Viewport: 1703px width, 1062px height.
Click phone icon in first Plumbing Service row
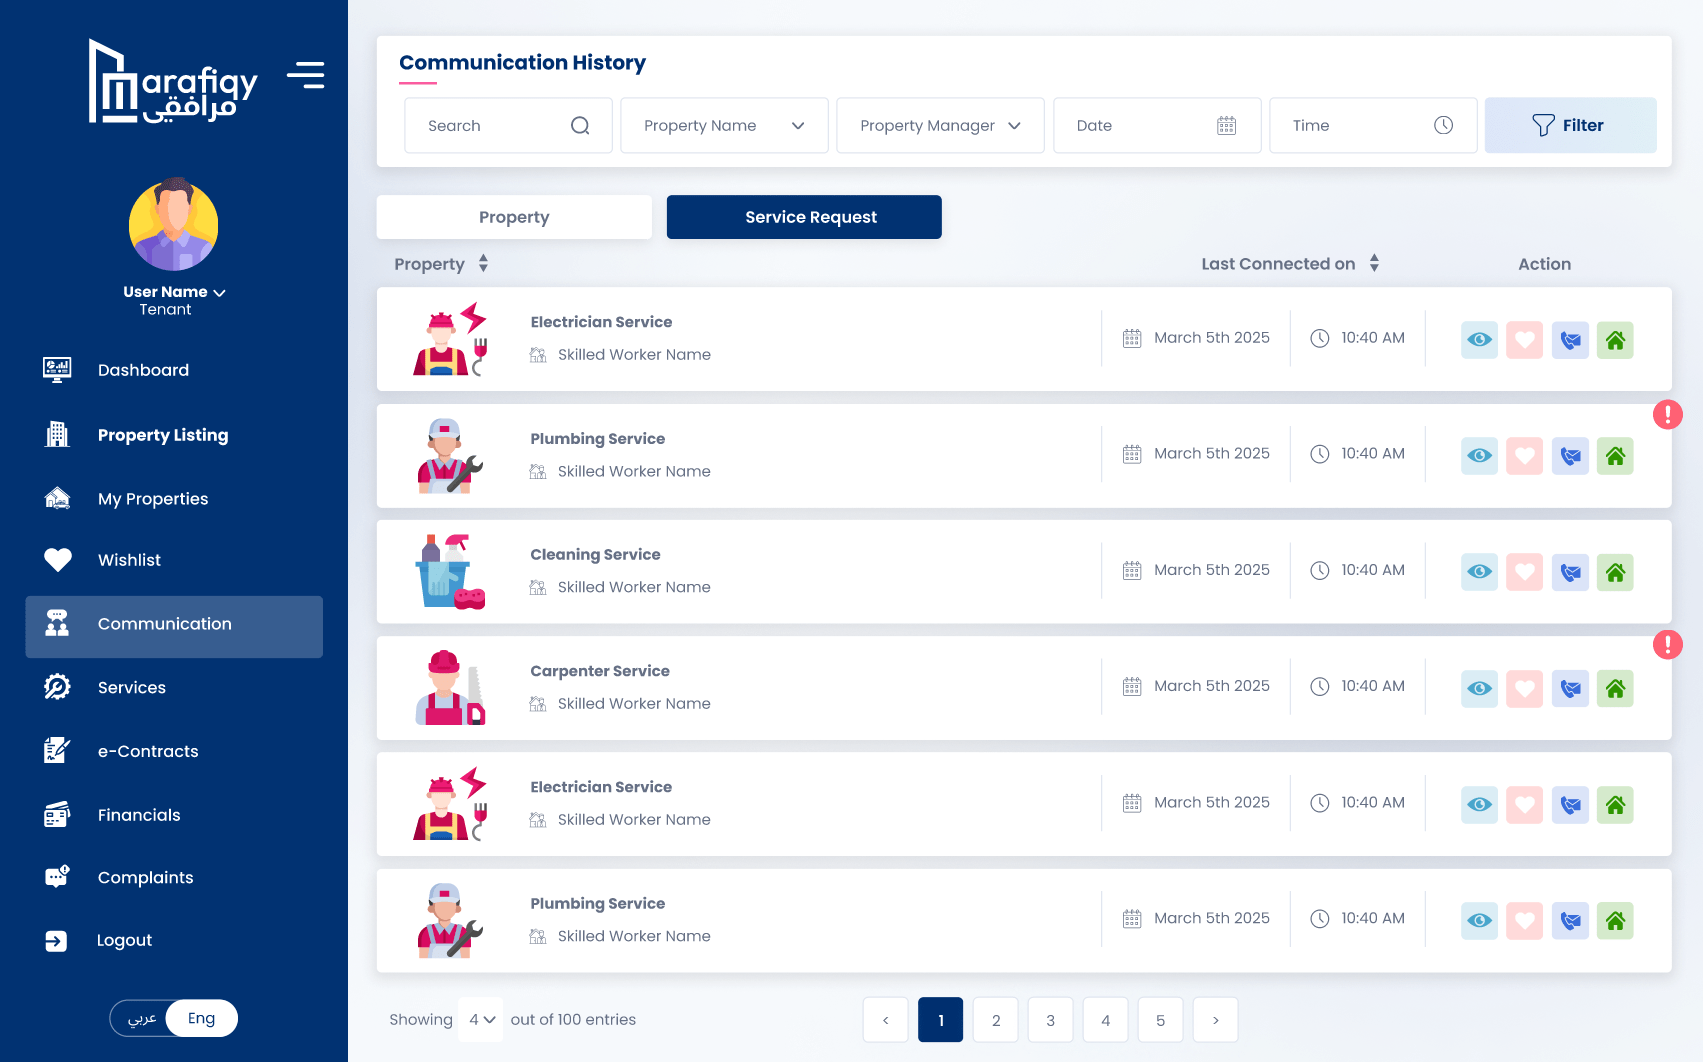click(x=1570, y=456)
